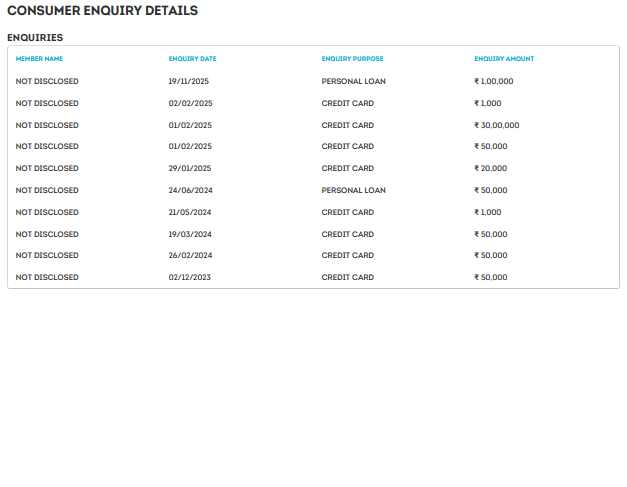Click 'PERSONAL LOAN' in the 24/06/2024 row

[x=353, y=190]
